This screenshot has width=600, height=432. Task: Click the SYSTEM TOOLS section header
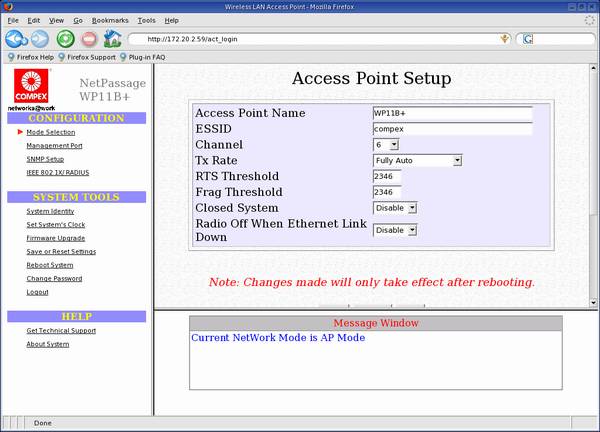(x=77, y=197)
